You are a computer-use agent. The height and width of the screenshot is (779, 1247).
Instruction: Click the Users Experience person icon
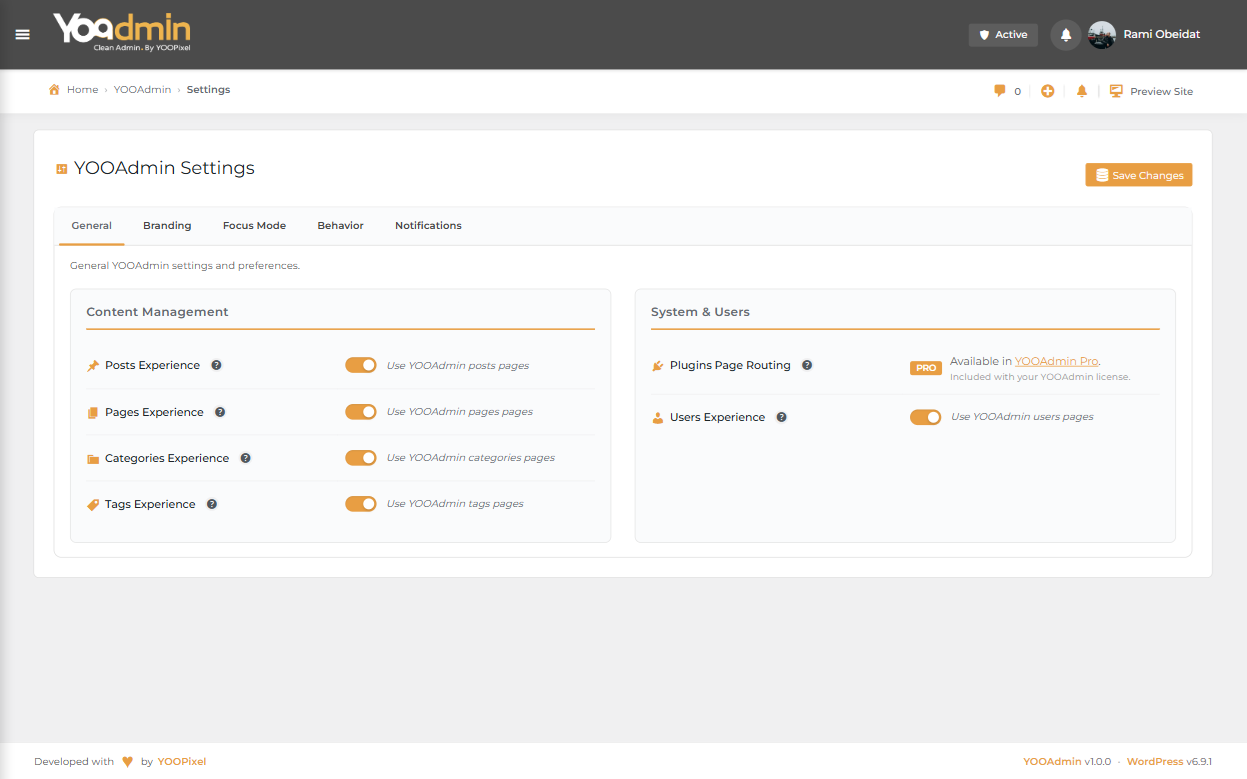pos(658,418)
